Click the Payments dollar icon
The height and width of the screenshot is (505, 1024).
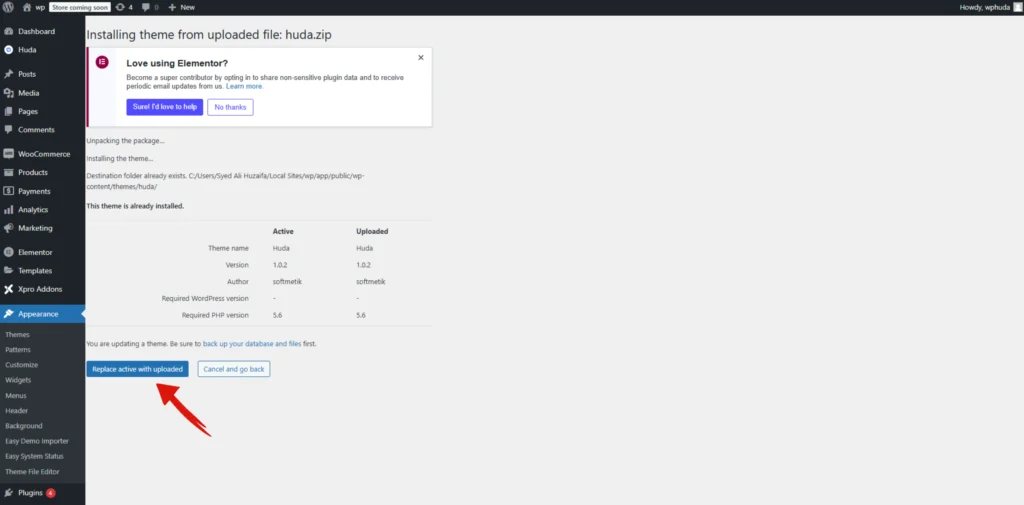8,191
